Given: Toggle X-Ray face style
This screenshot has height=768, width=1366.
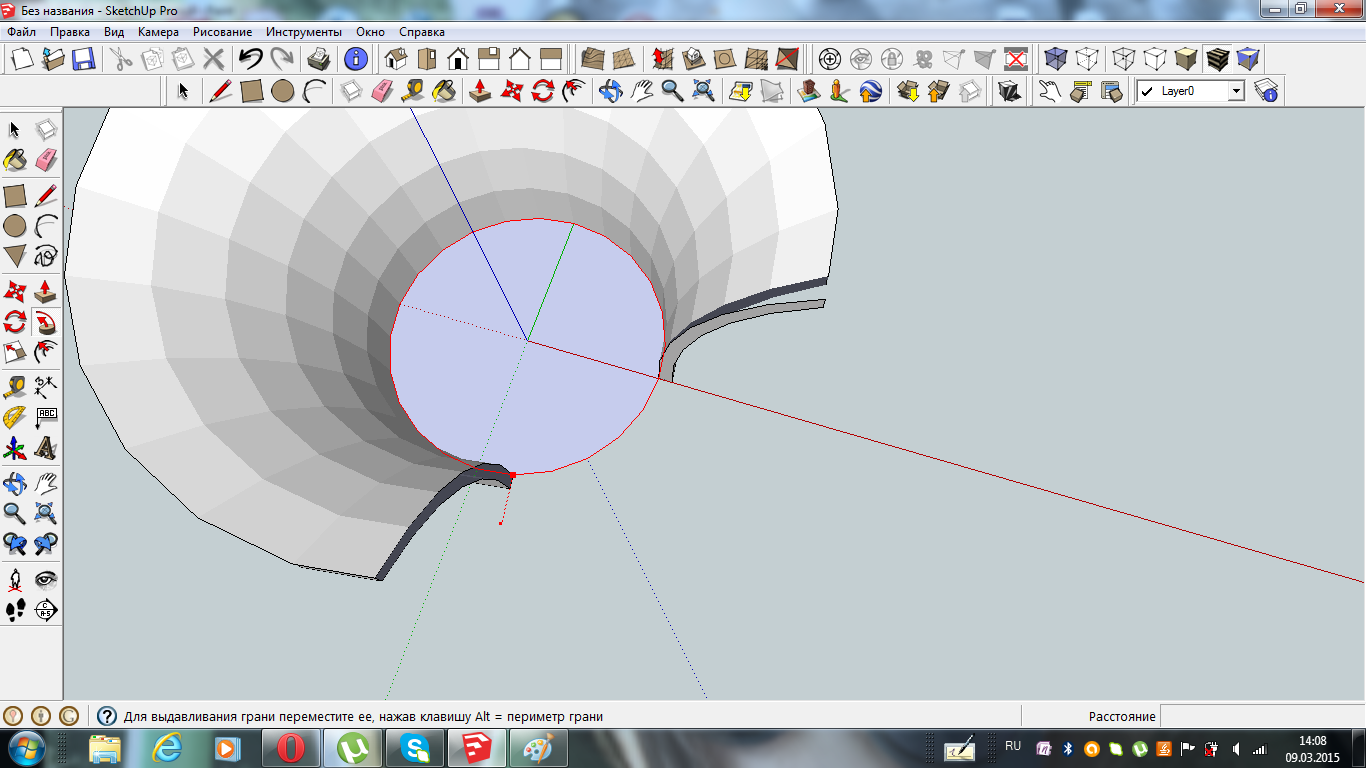Looking at the screenshot, I should pyautogui.click(x=1056, y=59).
